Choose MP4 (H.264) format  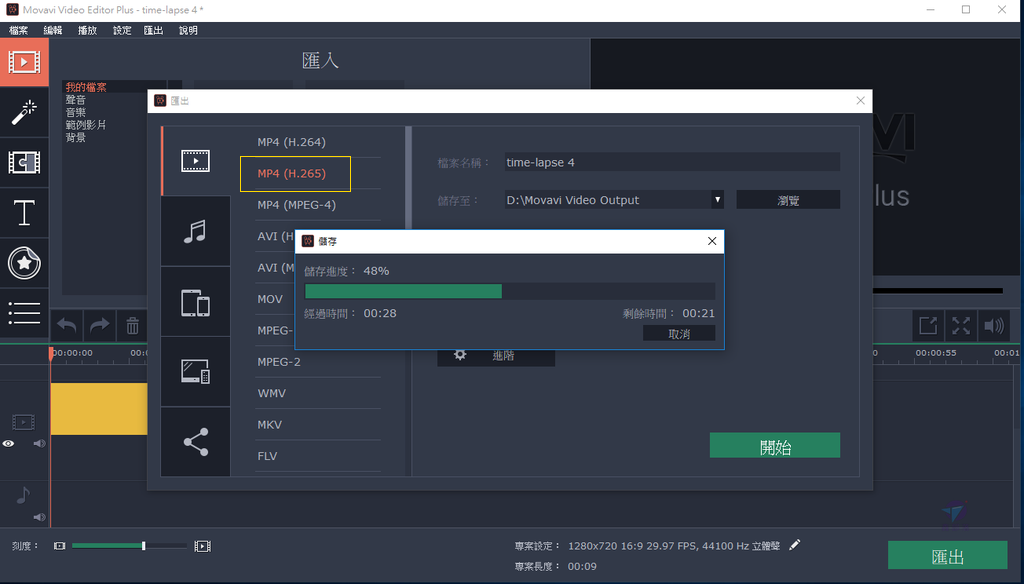click(x=291, y=142)
